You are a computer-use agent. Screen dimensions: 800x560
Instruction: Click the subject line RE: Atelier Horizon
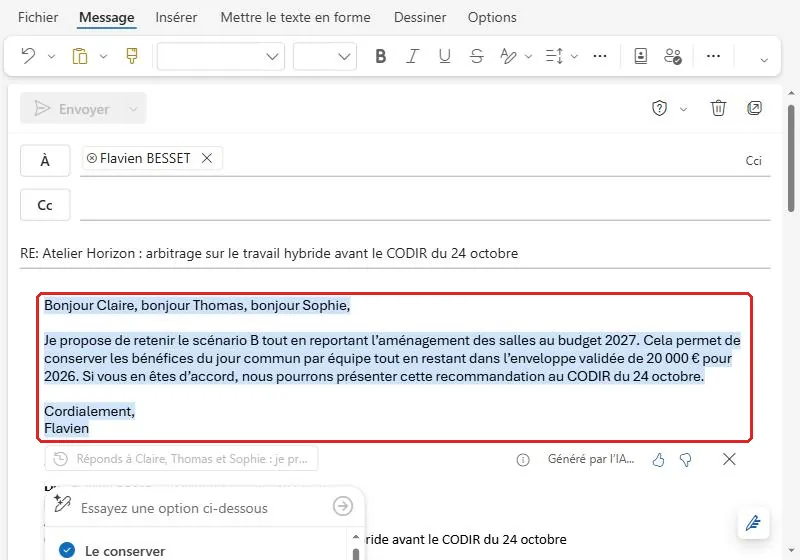coord(269,253)
